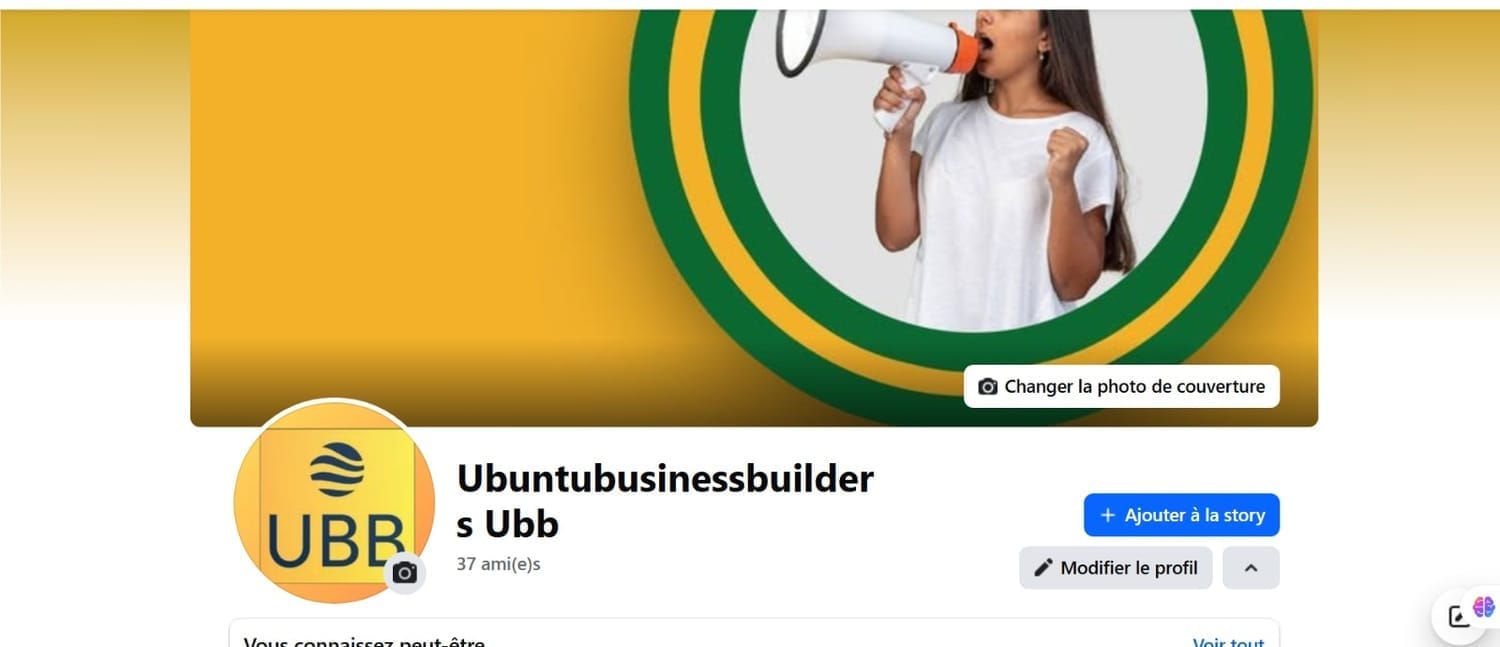Click the plus icon in the story button

point(1107,515)
